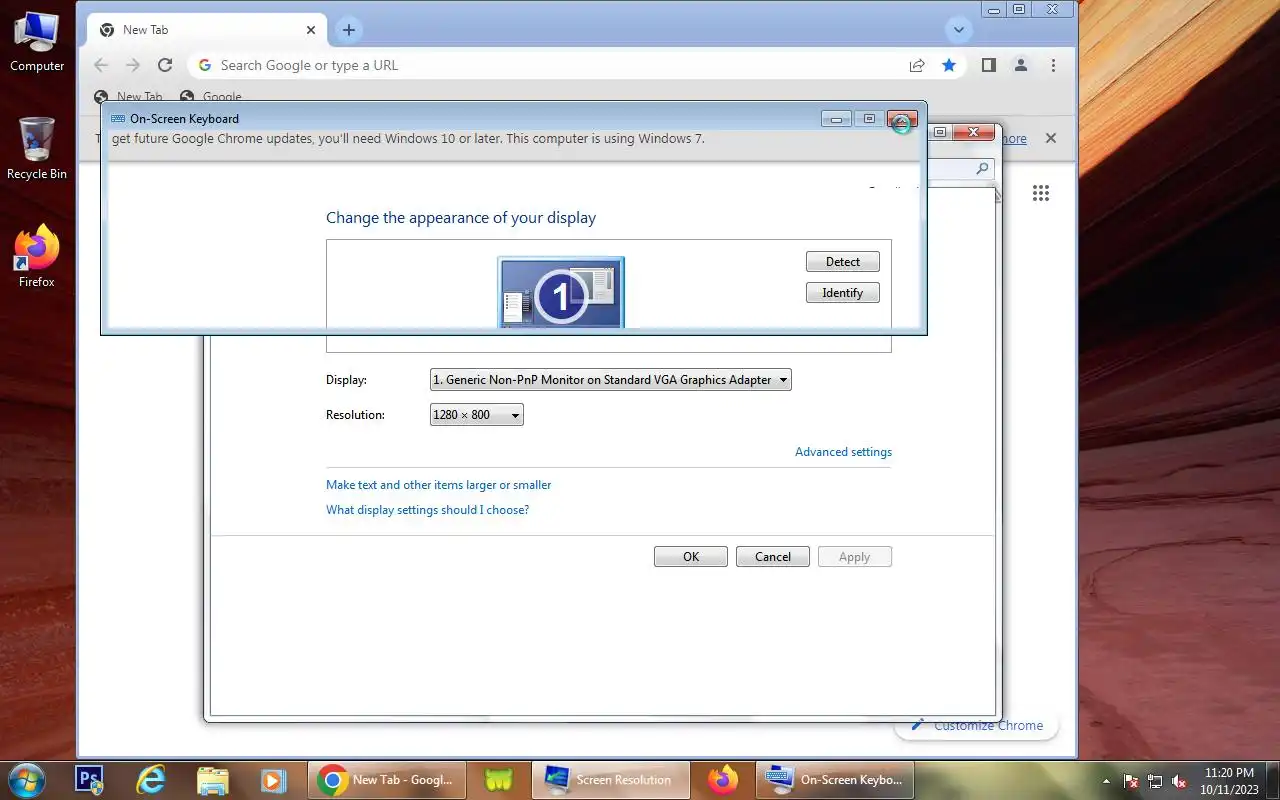Click the Identify button
The height and width of the screenshot is (800, 1280).
click(842, 293)
